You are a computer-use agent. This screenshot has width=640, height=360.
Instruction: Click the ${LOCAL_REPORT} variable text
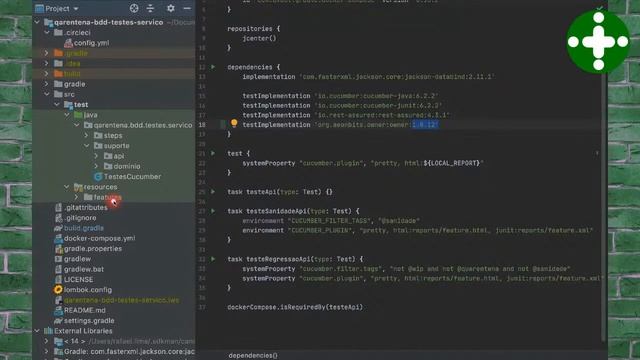451,163
